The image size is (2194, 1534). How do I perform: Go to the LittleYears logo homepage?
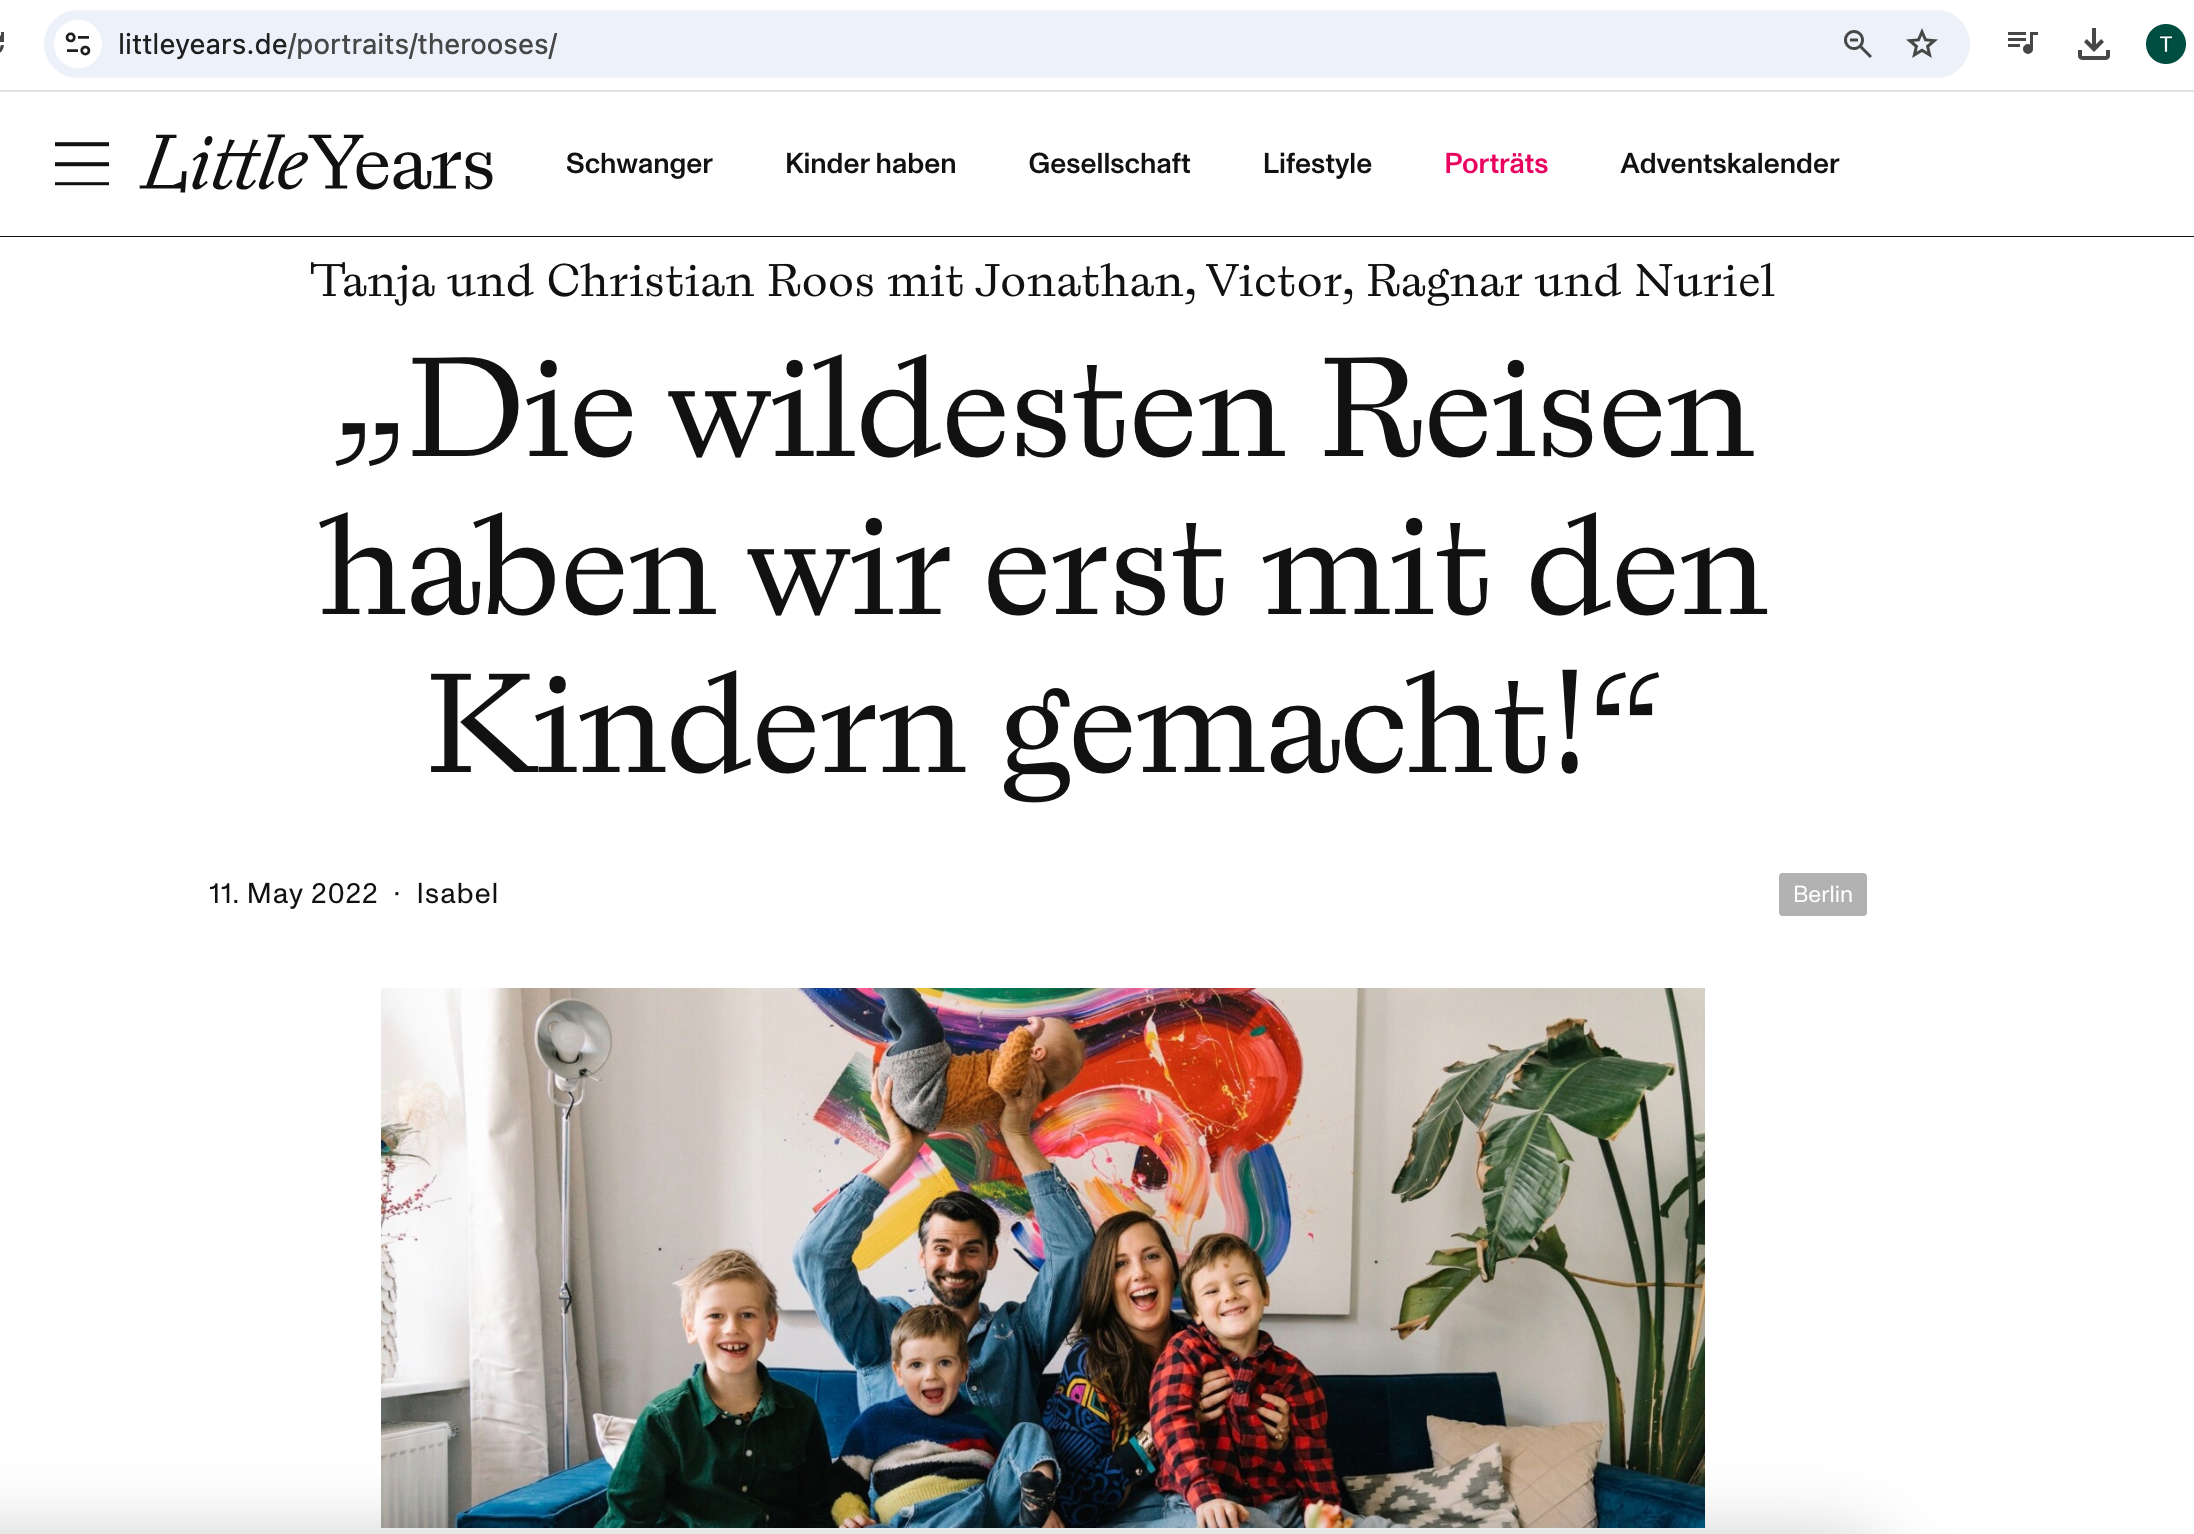click(318, 163)
